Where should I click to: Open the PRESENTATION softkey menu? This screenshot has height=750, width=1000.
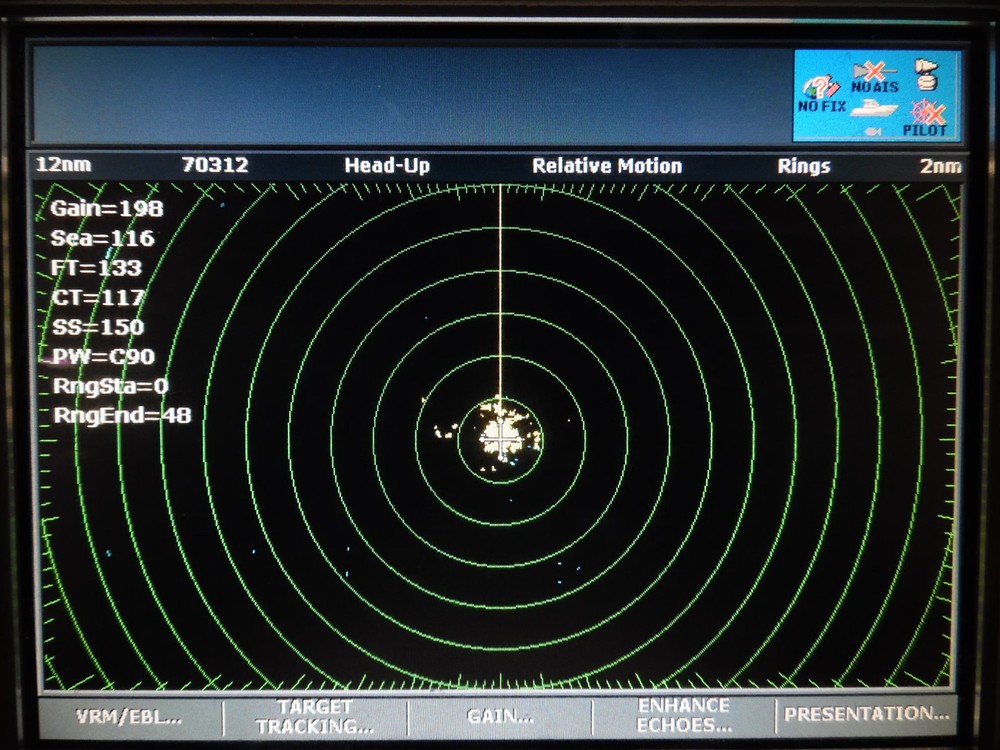(867, 714)
